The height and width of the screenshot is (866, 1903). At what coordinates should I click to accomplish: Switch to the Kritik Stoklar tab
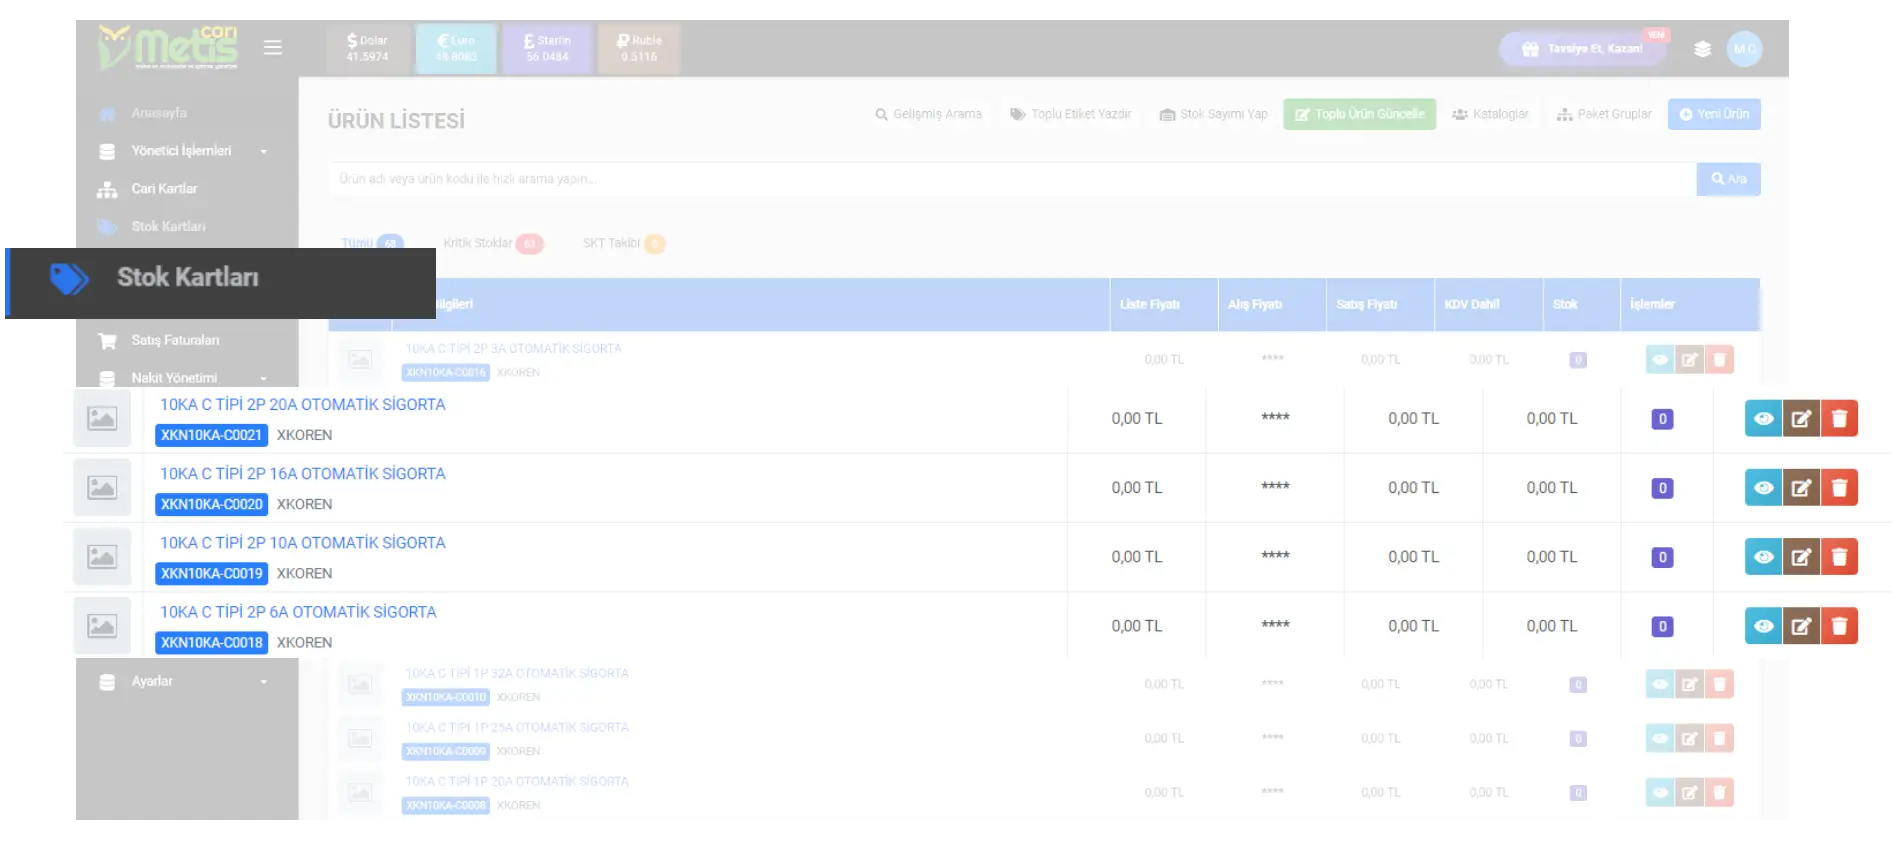coord(478,243)
